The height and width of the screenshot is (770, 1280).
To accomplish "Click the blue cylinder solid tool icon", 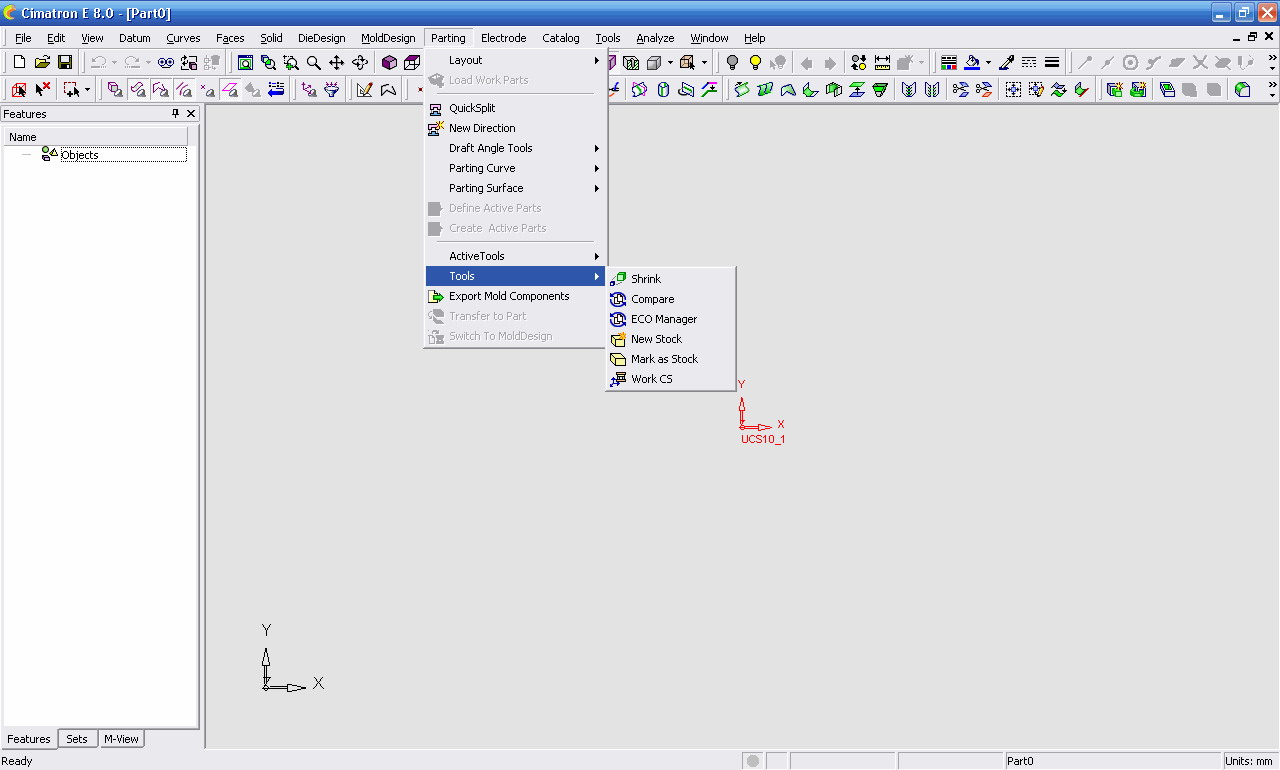I will click(x=663, y=90).
